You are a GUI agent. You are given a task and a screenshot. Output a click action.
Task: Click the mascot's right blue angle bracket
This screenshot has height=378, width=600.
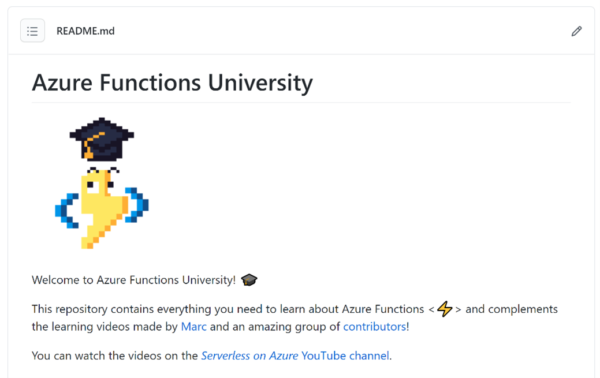pos(137,205)
